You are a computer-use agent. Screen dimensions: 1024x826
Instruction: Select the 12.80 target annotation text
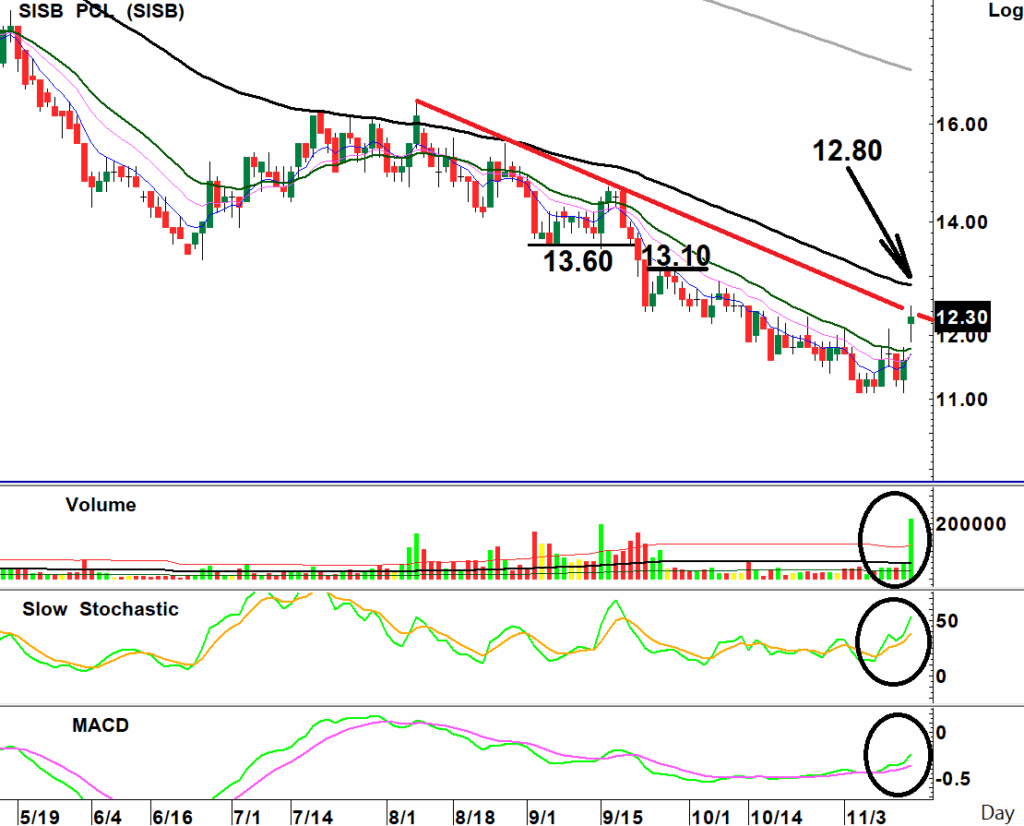coord(846,151)
